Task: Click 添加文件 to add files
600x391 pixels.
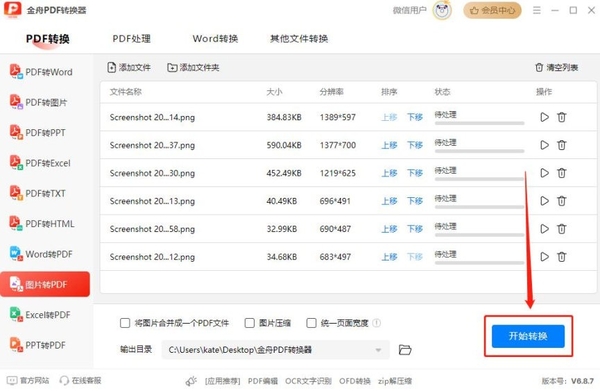Action: coord(129,68)
